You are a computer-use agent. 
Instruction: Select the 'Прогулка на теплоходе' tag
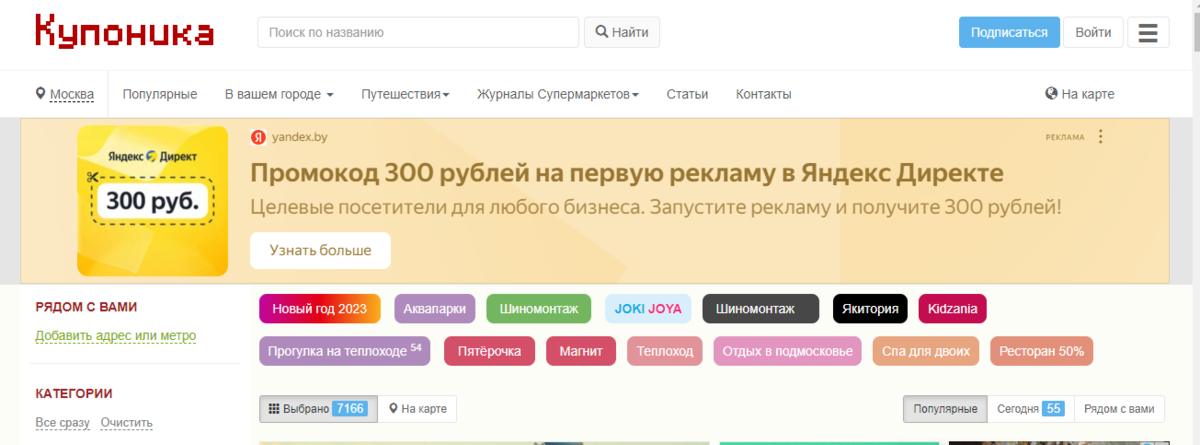(345, 352)
